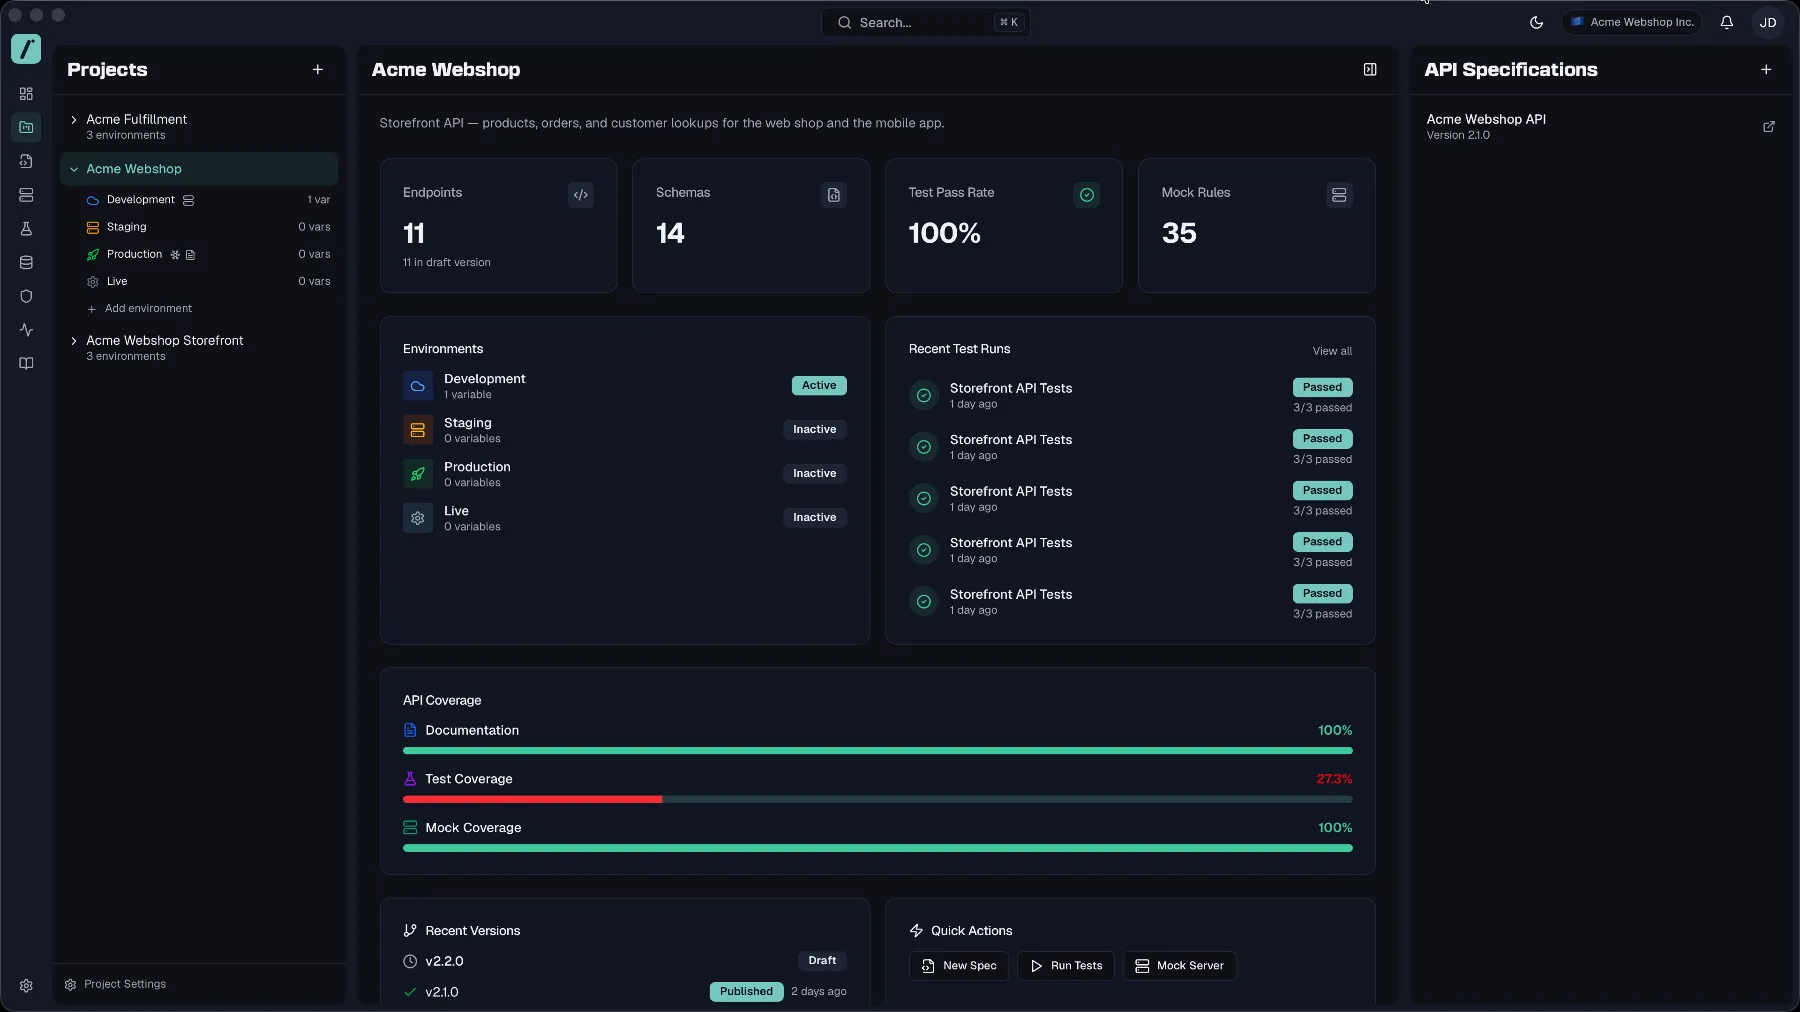The image size is (1800, 1012).
Task: Open the first Storefront API Tests run
Action: [1130, 396]
